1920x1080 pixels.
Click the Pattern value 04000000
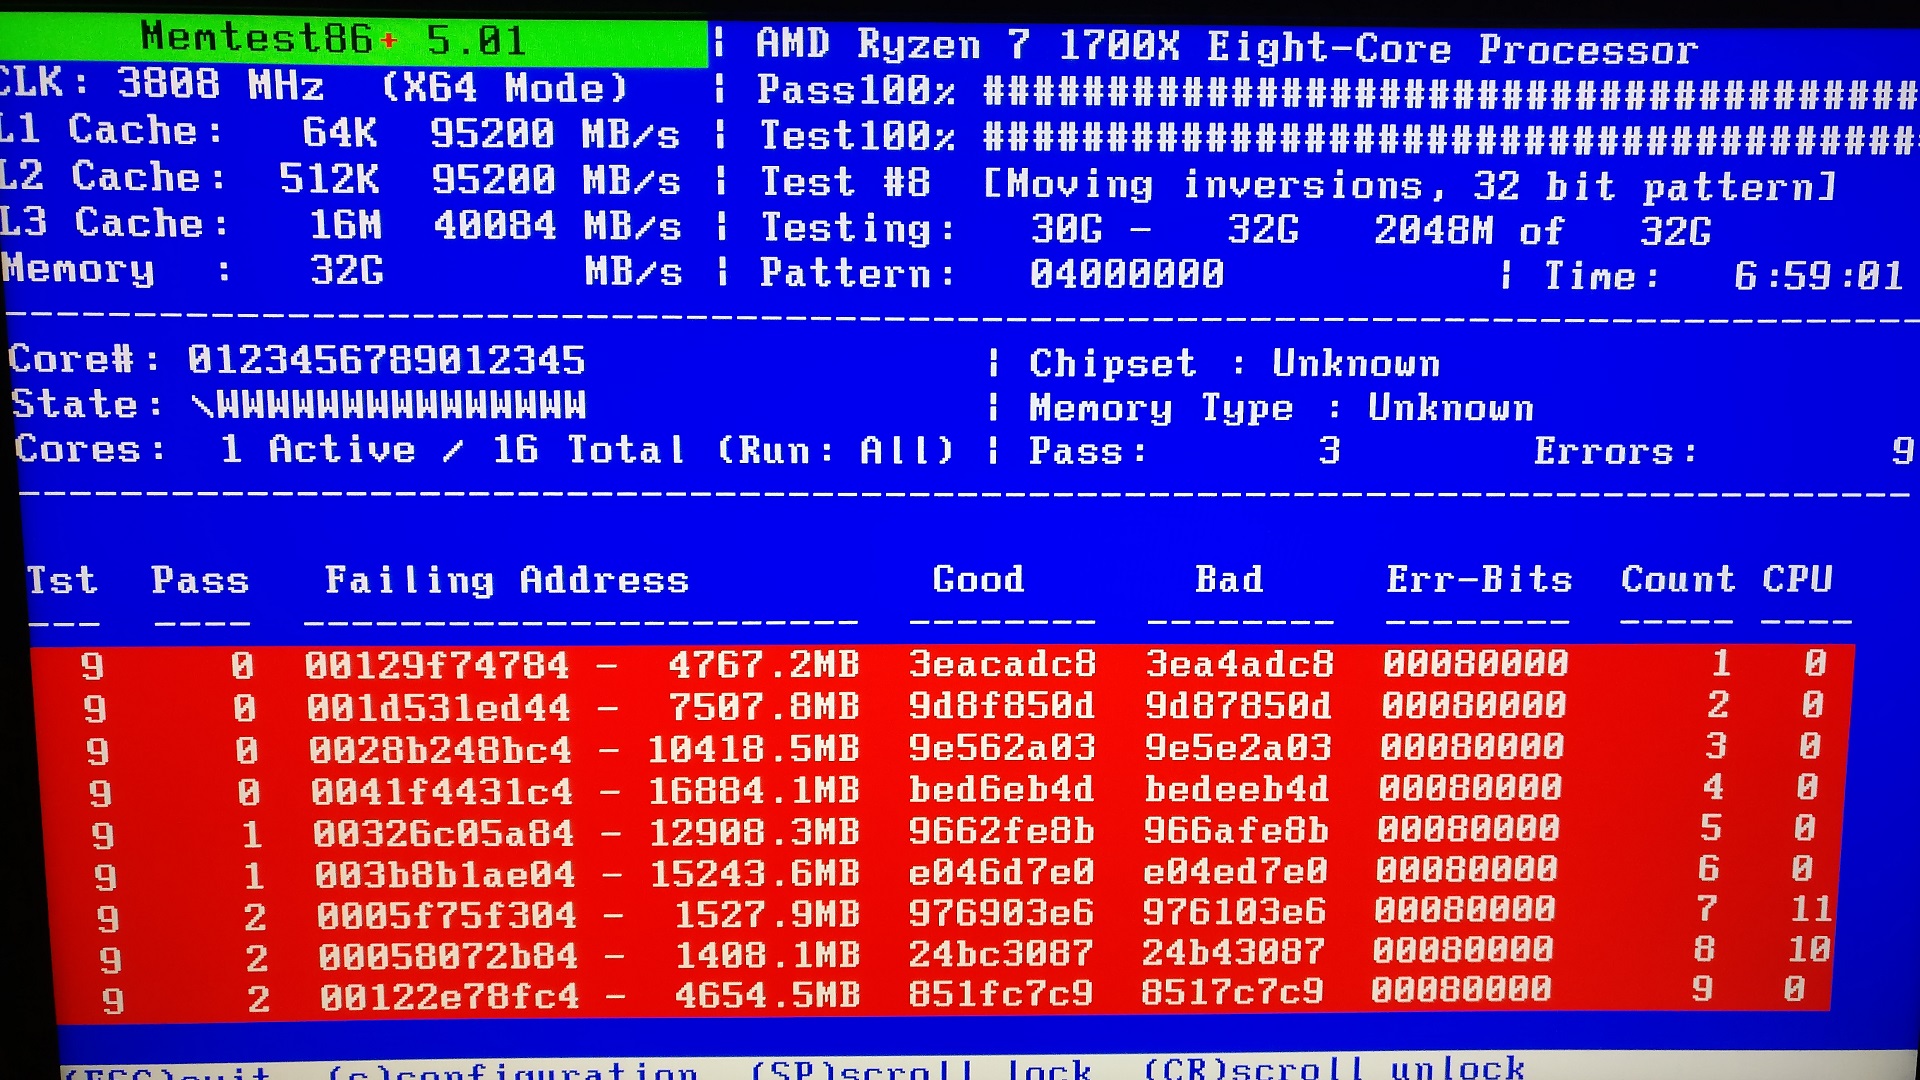pyautogui.click(x=1127, y=274)
